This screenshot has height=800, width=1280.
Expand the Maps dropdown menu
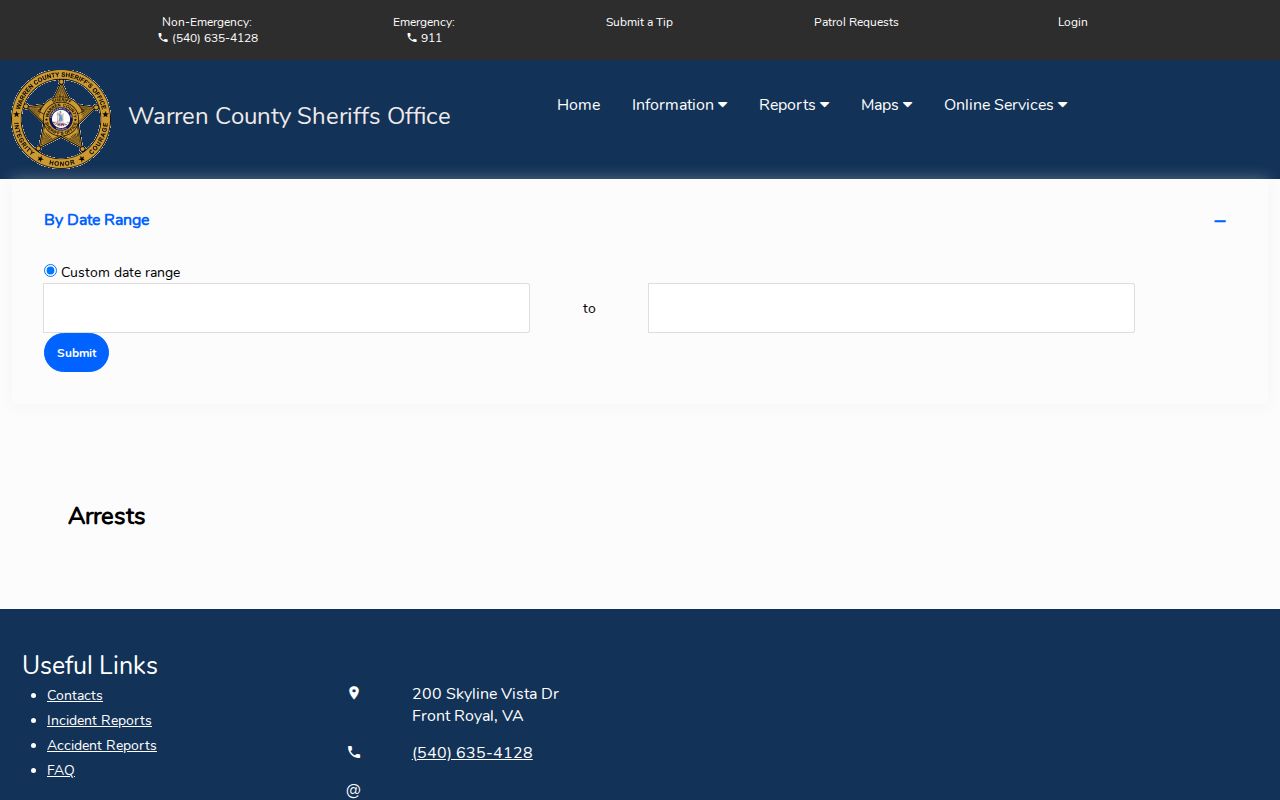(886, 105)
